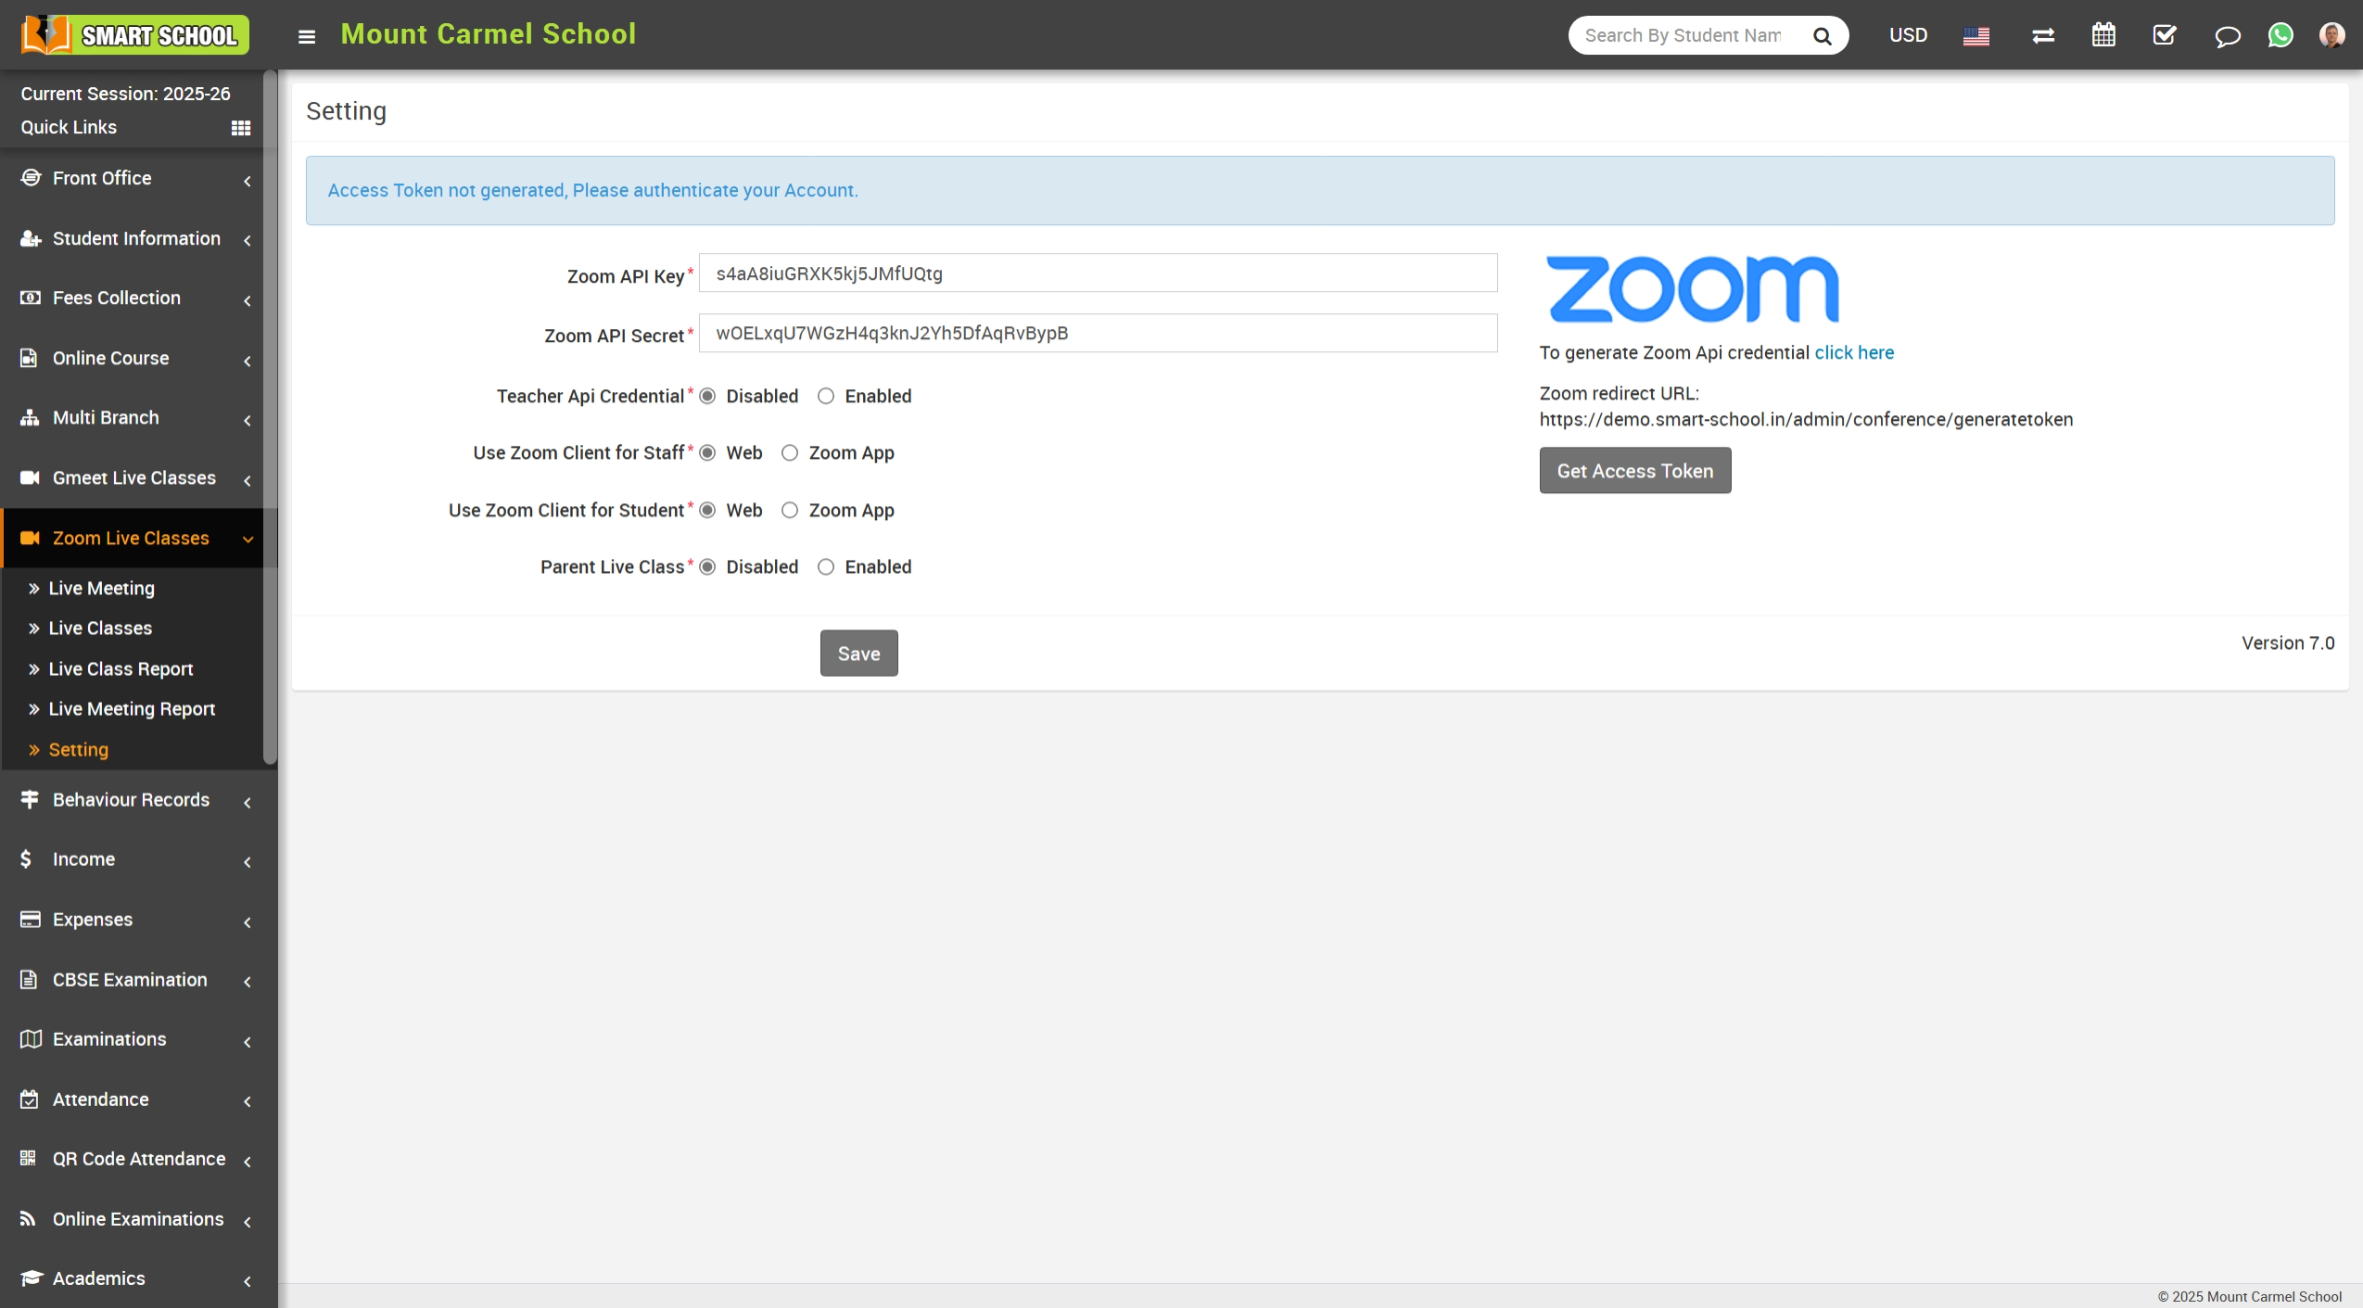2363x1308 pixels.
Task: Click the CBSE Examination document icon
Action: click(x=28, y=979)
